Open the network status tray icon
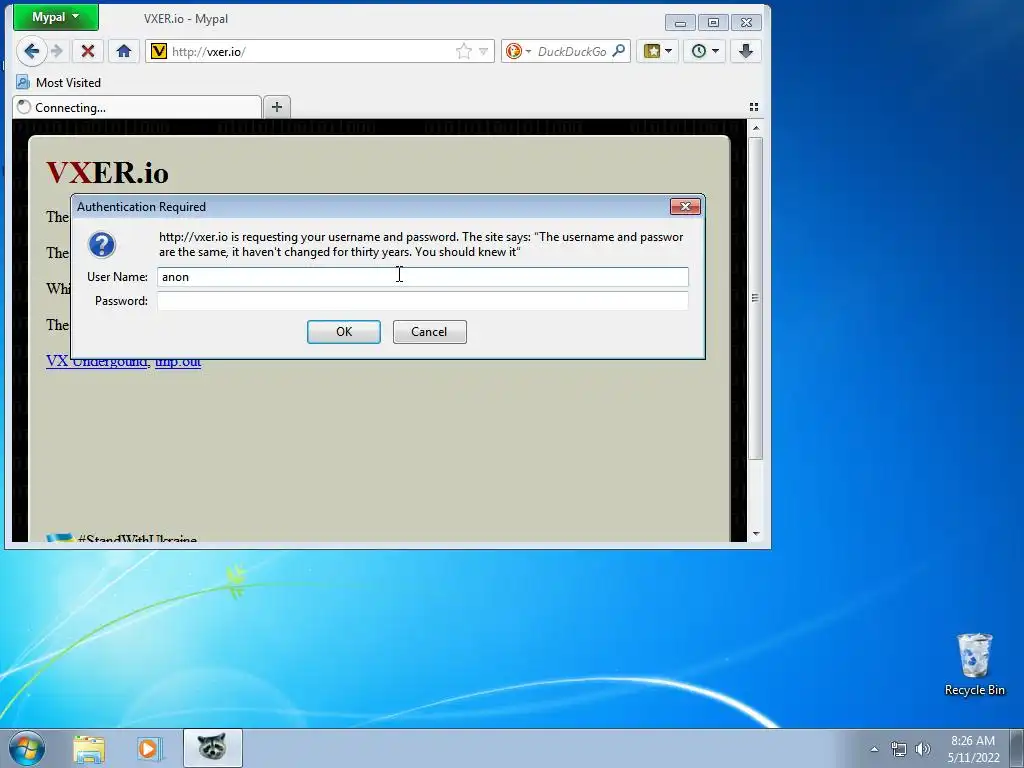Viewport: 1024px width, 768px height. click(x=899, y=749)
